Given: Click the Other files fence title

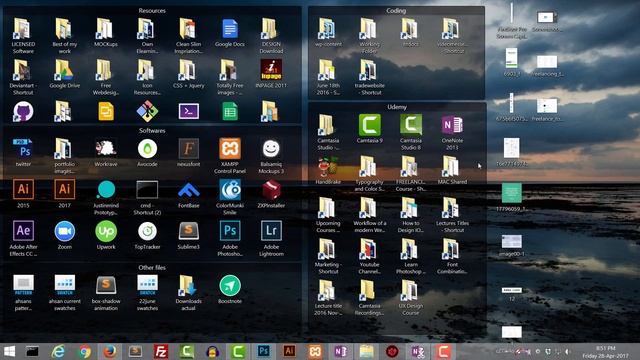Looking at the screenshot, I should (x=152, y=268).
